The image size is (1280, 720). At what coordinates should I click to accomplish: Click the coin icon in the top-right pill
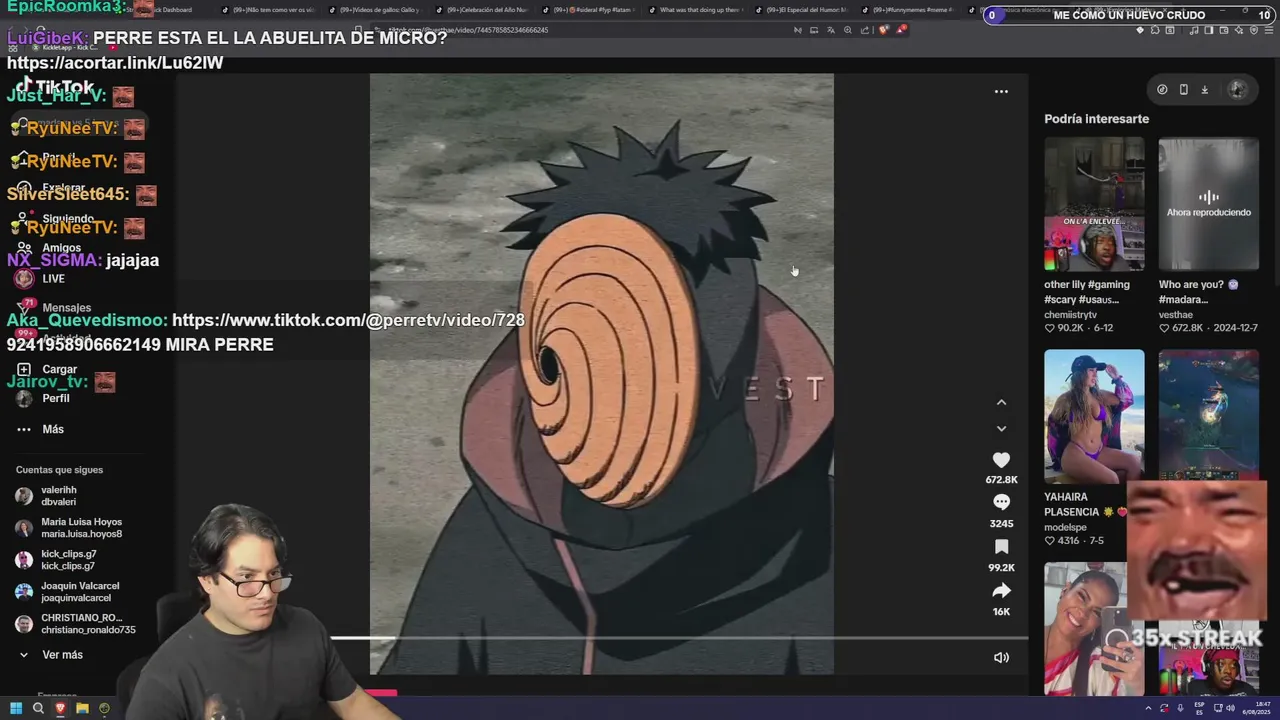(1162, 89)
